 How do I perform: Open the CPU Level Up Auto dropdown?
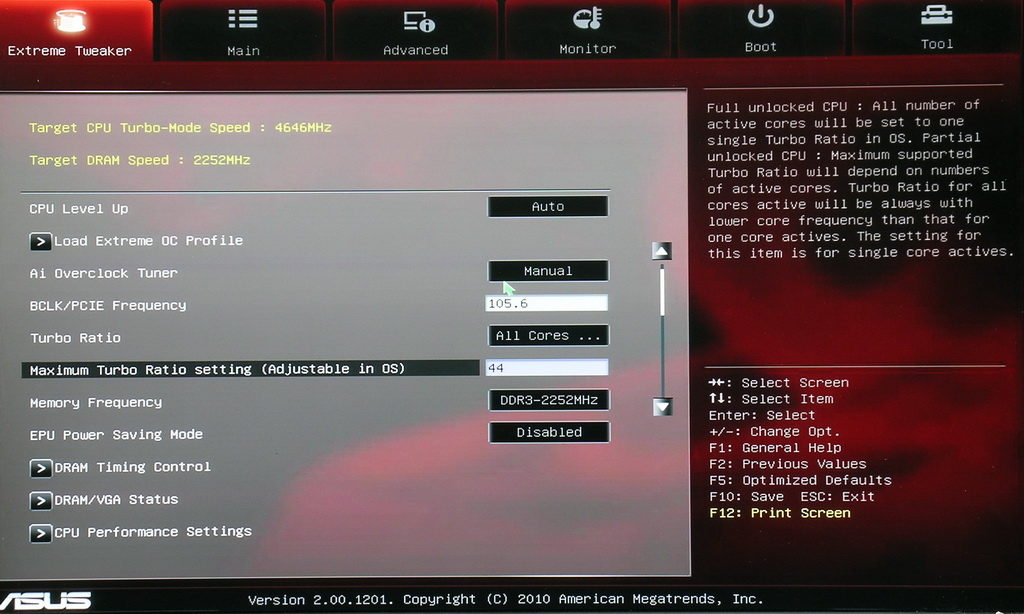coord(548,206)
